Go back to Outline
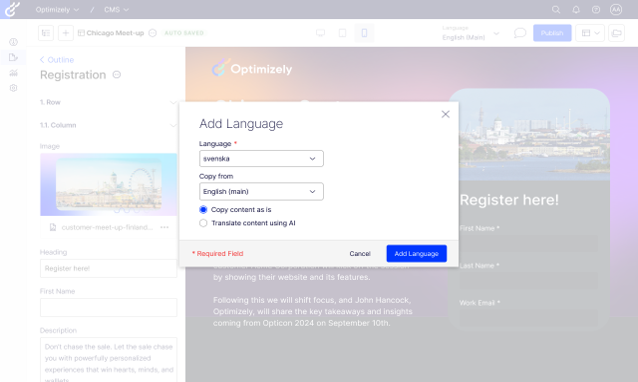Viewport: 638px width, 382px height. 57,60
